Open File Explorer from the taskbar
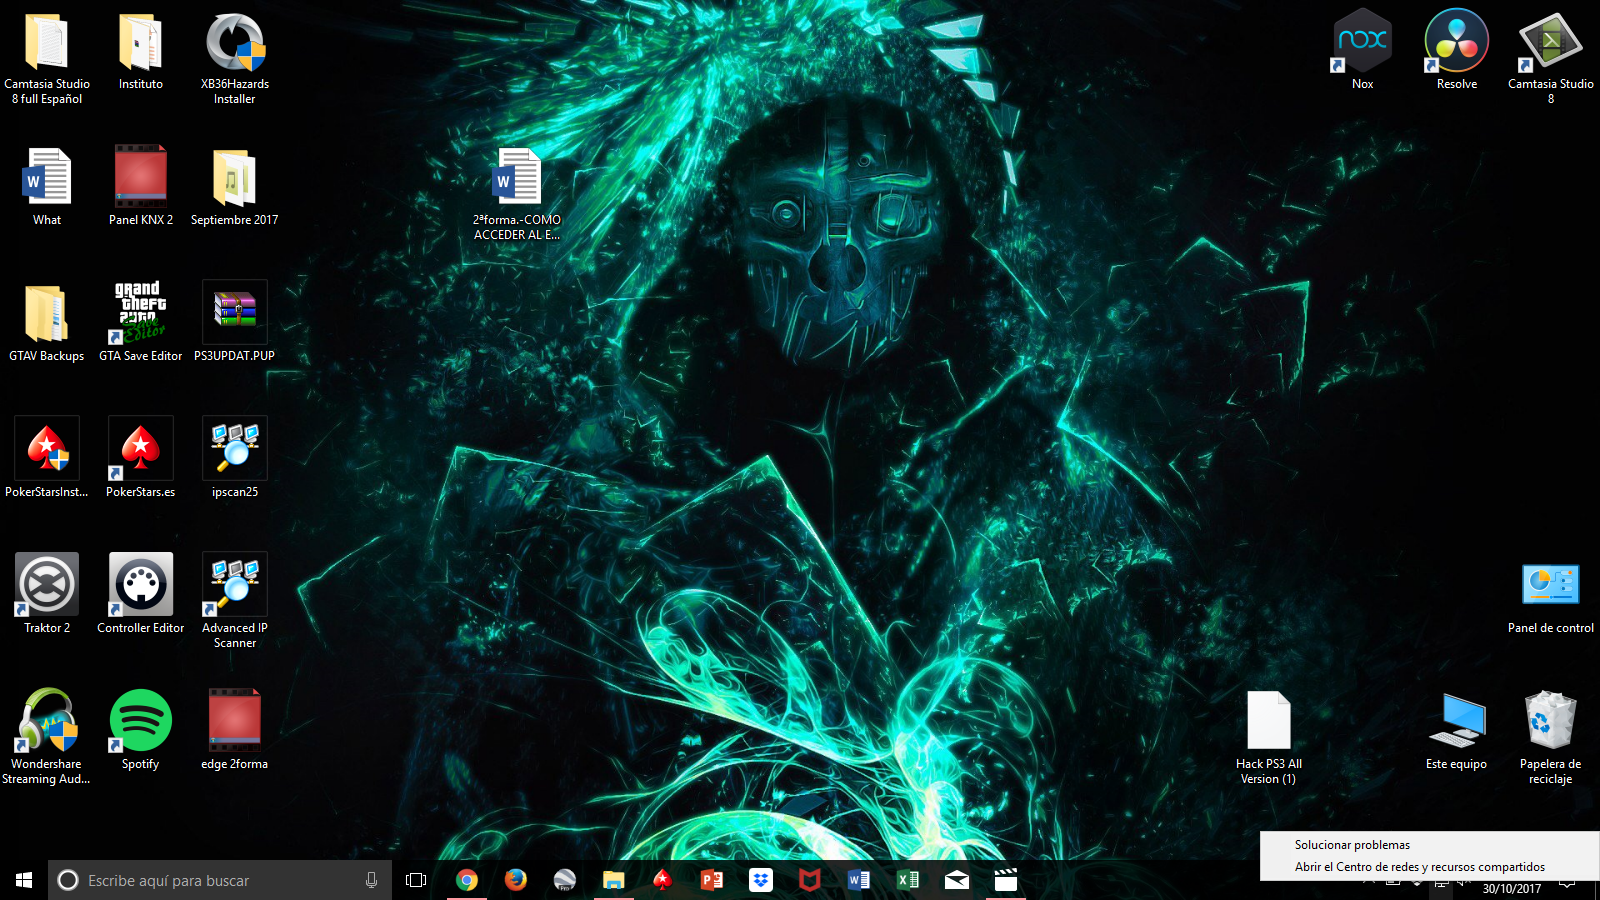The width and height of the screenshot is (1600, 900). (x=613, y=880)
